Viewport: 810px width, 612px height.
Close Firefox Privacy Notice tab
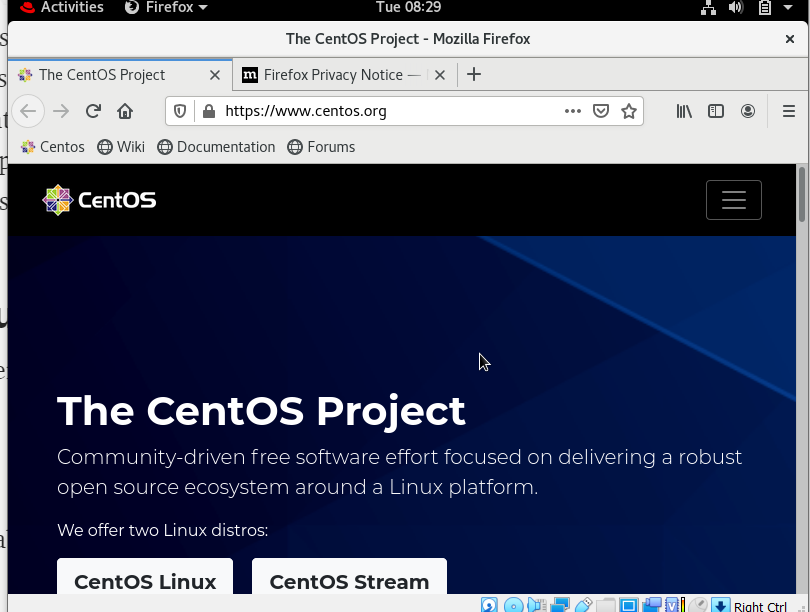(x=440, y=75)
